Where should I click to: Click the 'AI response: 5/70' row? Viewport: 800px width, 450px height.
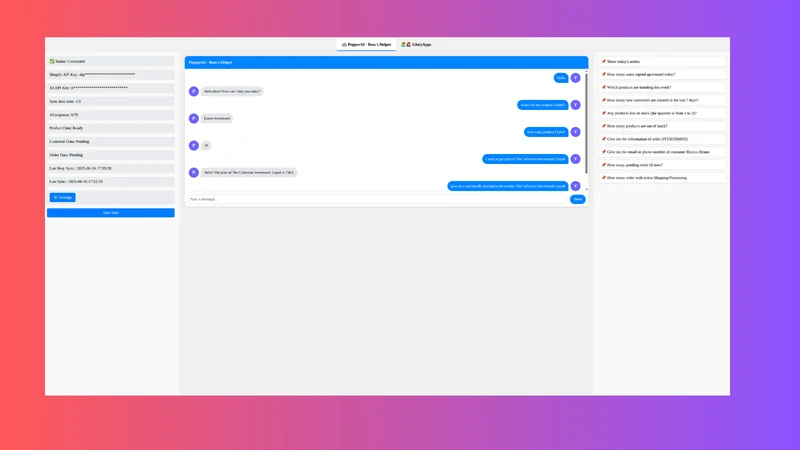click(x=111, y=115)
